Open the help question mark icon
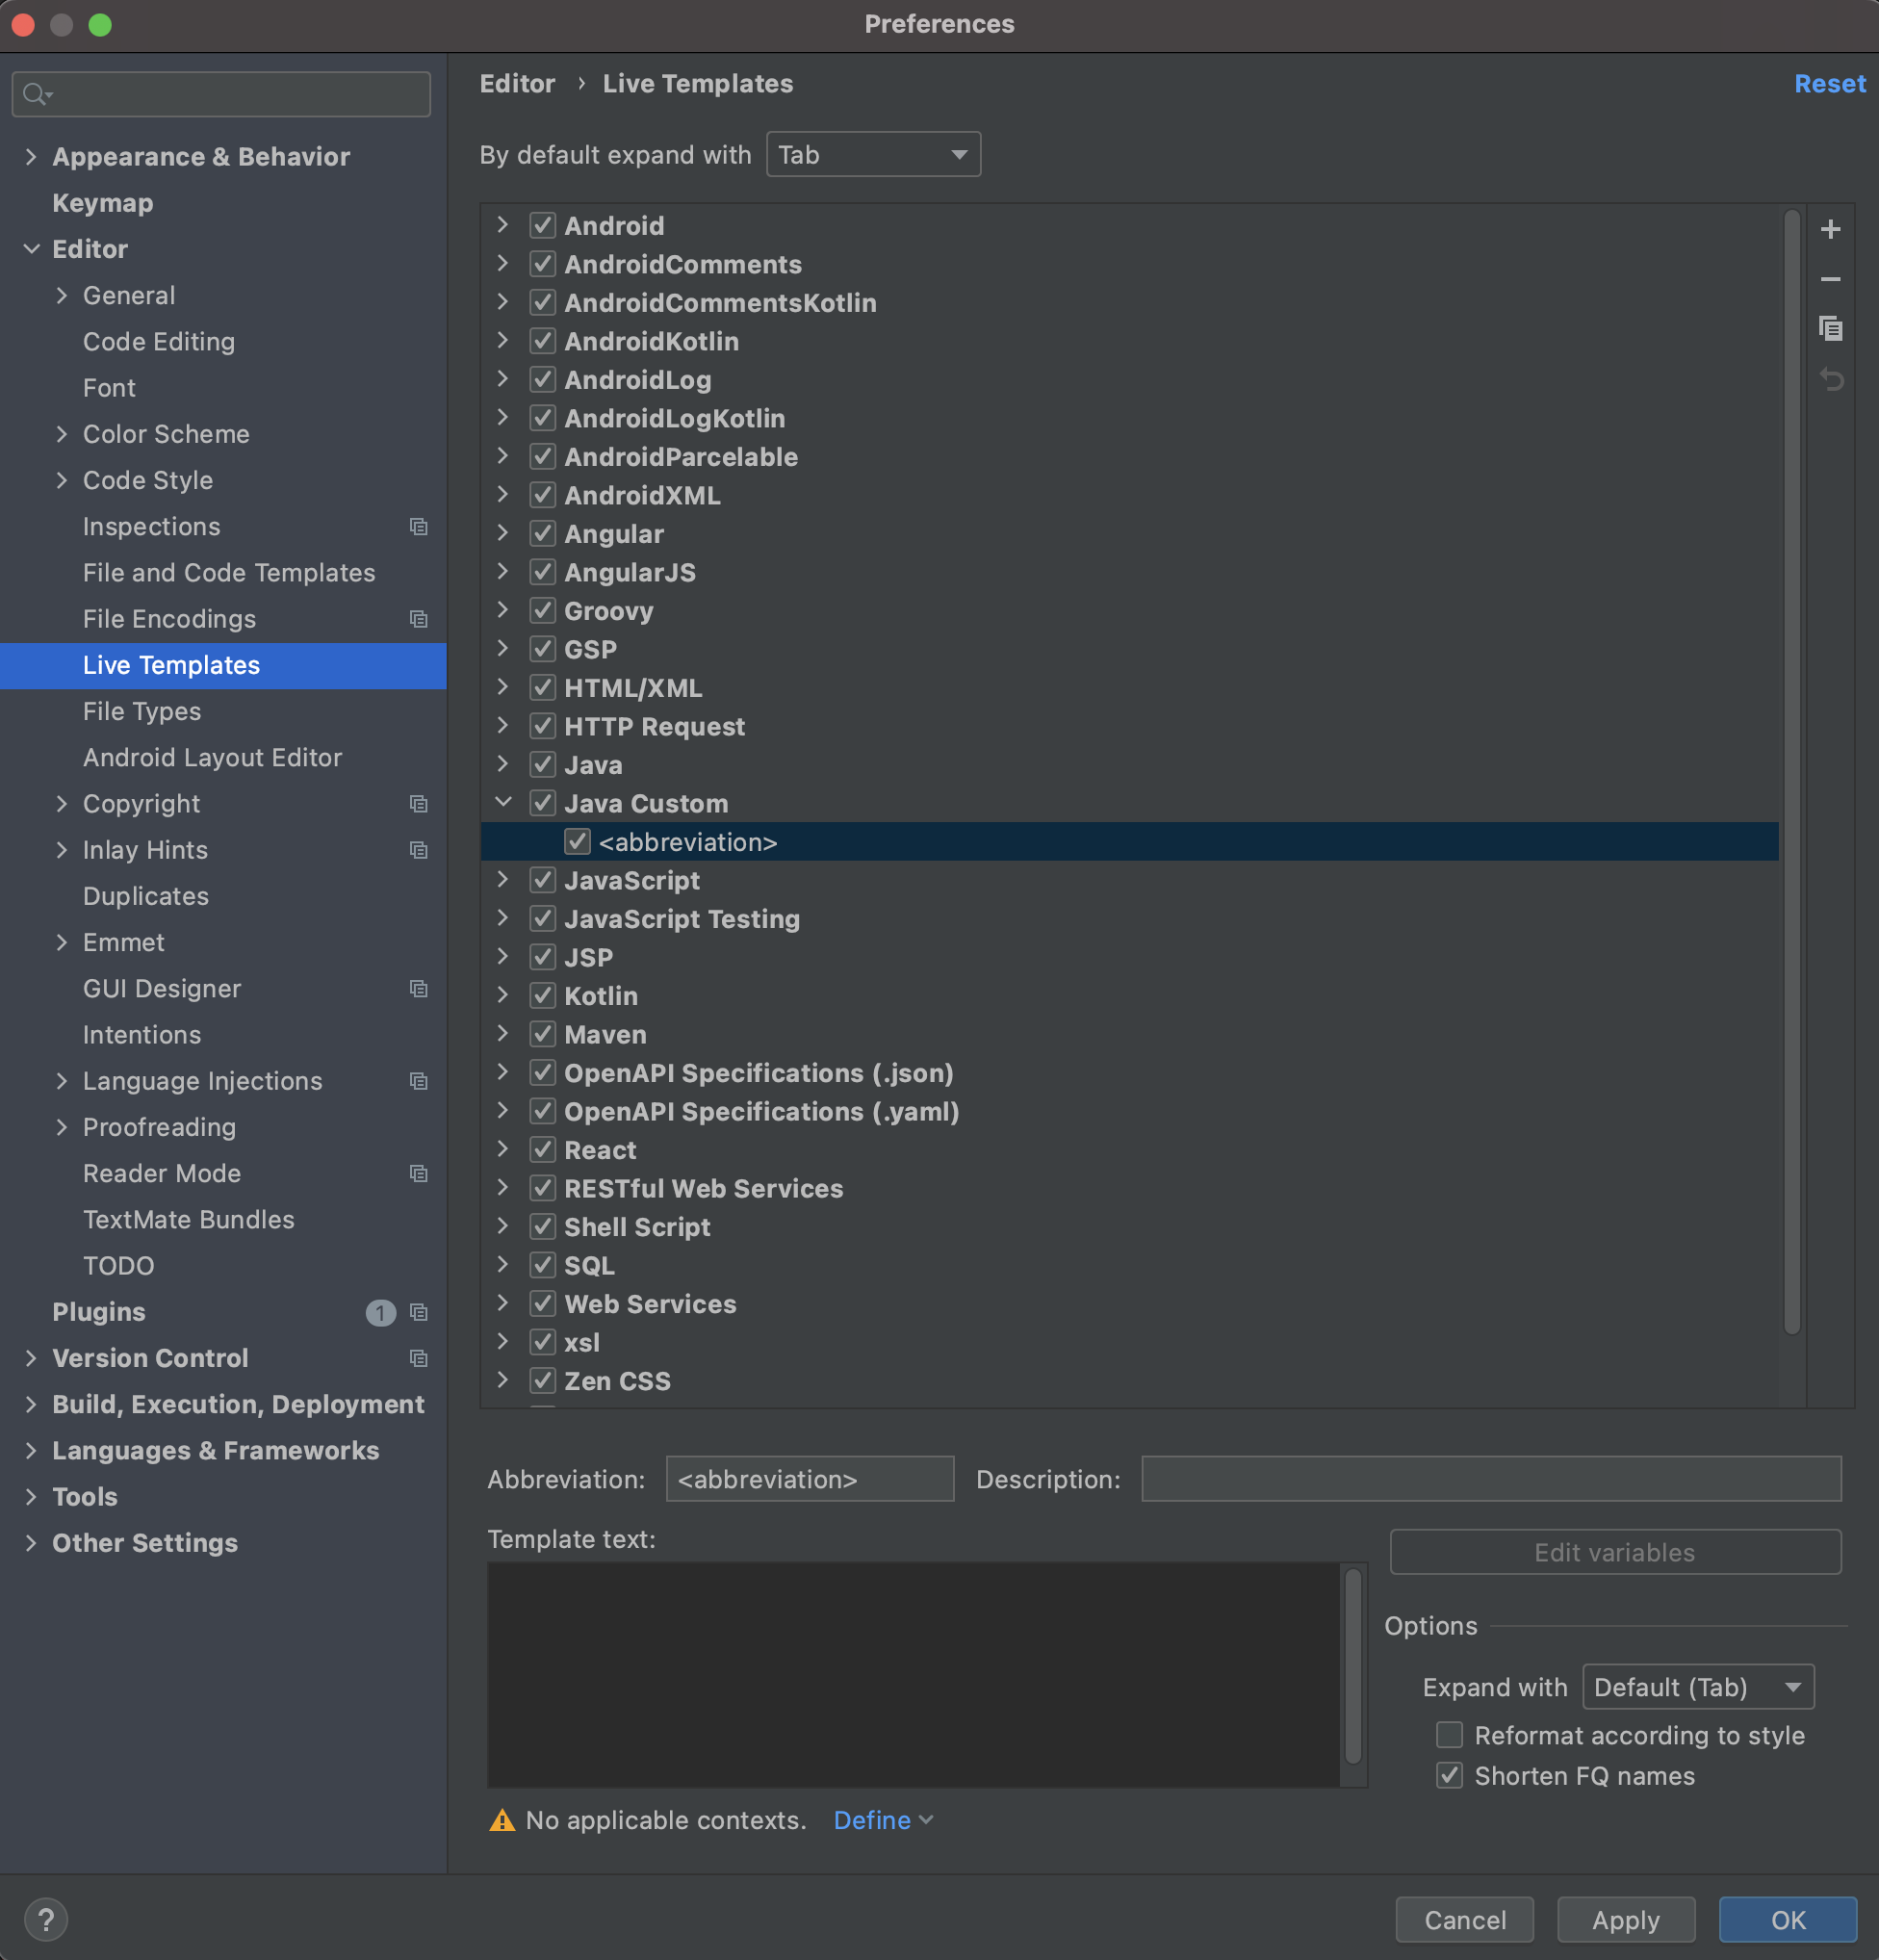The image size is (1879, 1960). pyautogui.click(x=45, y=1919)
